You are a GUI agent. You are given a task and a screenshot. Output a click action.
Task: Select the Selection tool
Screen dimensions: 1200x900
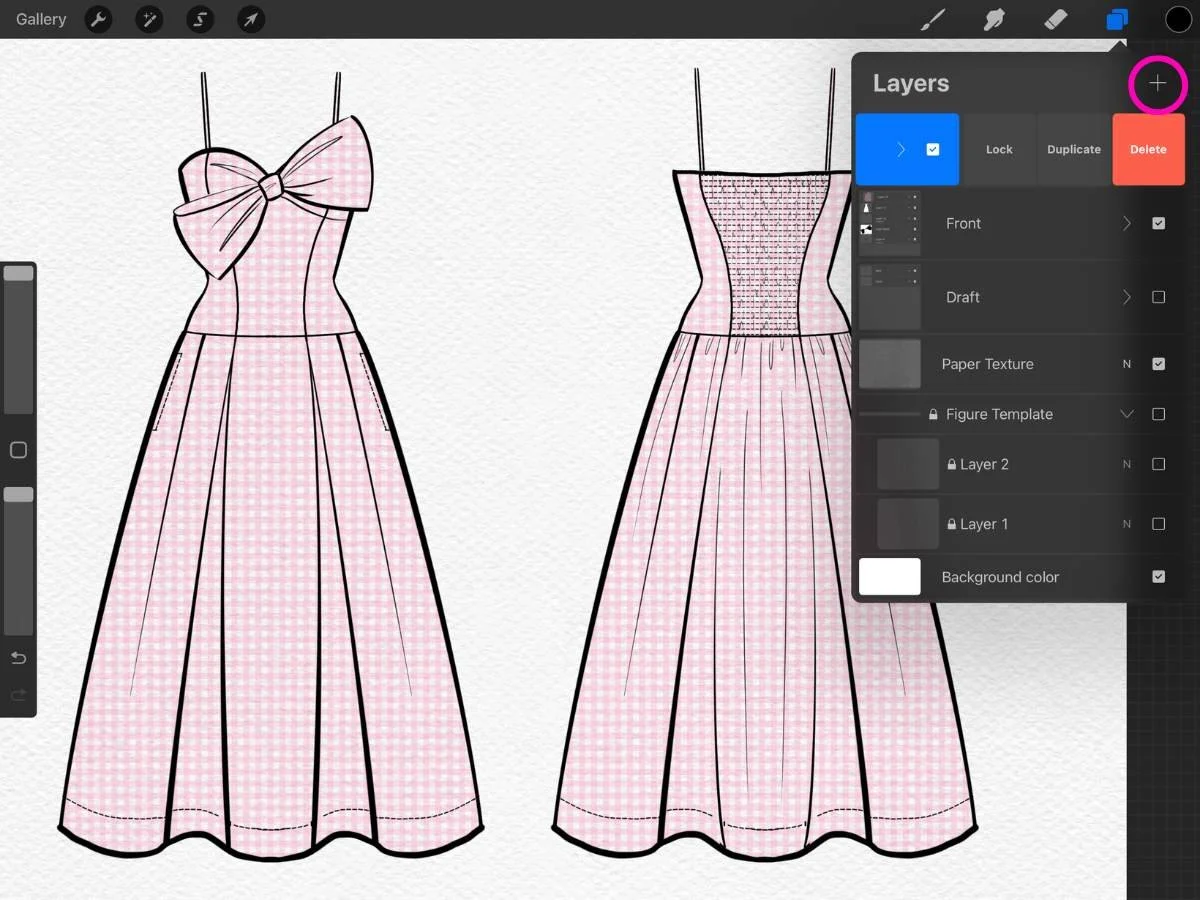point(200,19)
